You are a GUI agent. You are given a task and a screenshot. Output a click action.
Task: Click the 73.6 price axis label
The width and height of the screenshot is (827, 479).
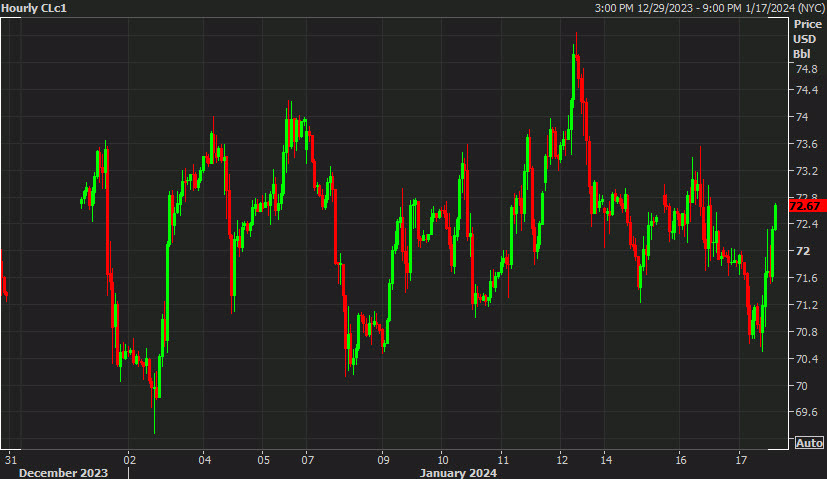[x=806, y=144]
